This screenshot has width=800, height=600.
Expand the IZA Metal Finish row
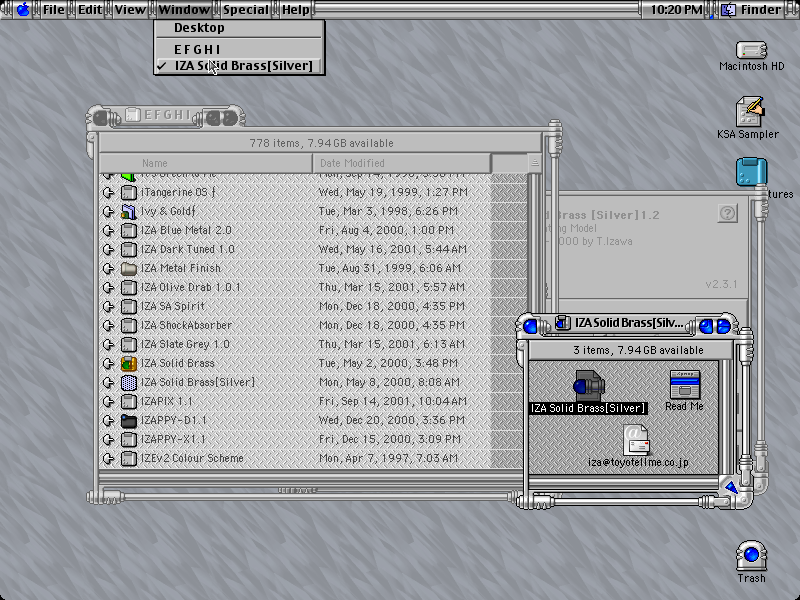[108, 268]
